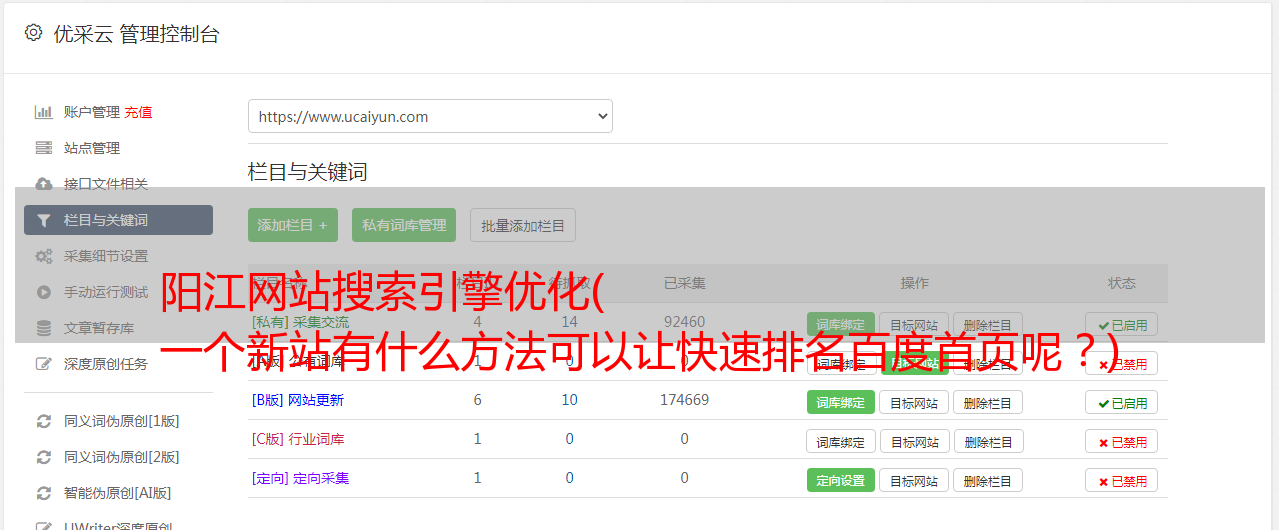The height and width of the screenshot is (530, 1279).
Task: Click the database icon for 文章暂存库
Action: 43,328
